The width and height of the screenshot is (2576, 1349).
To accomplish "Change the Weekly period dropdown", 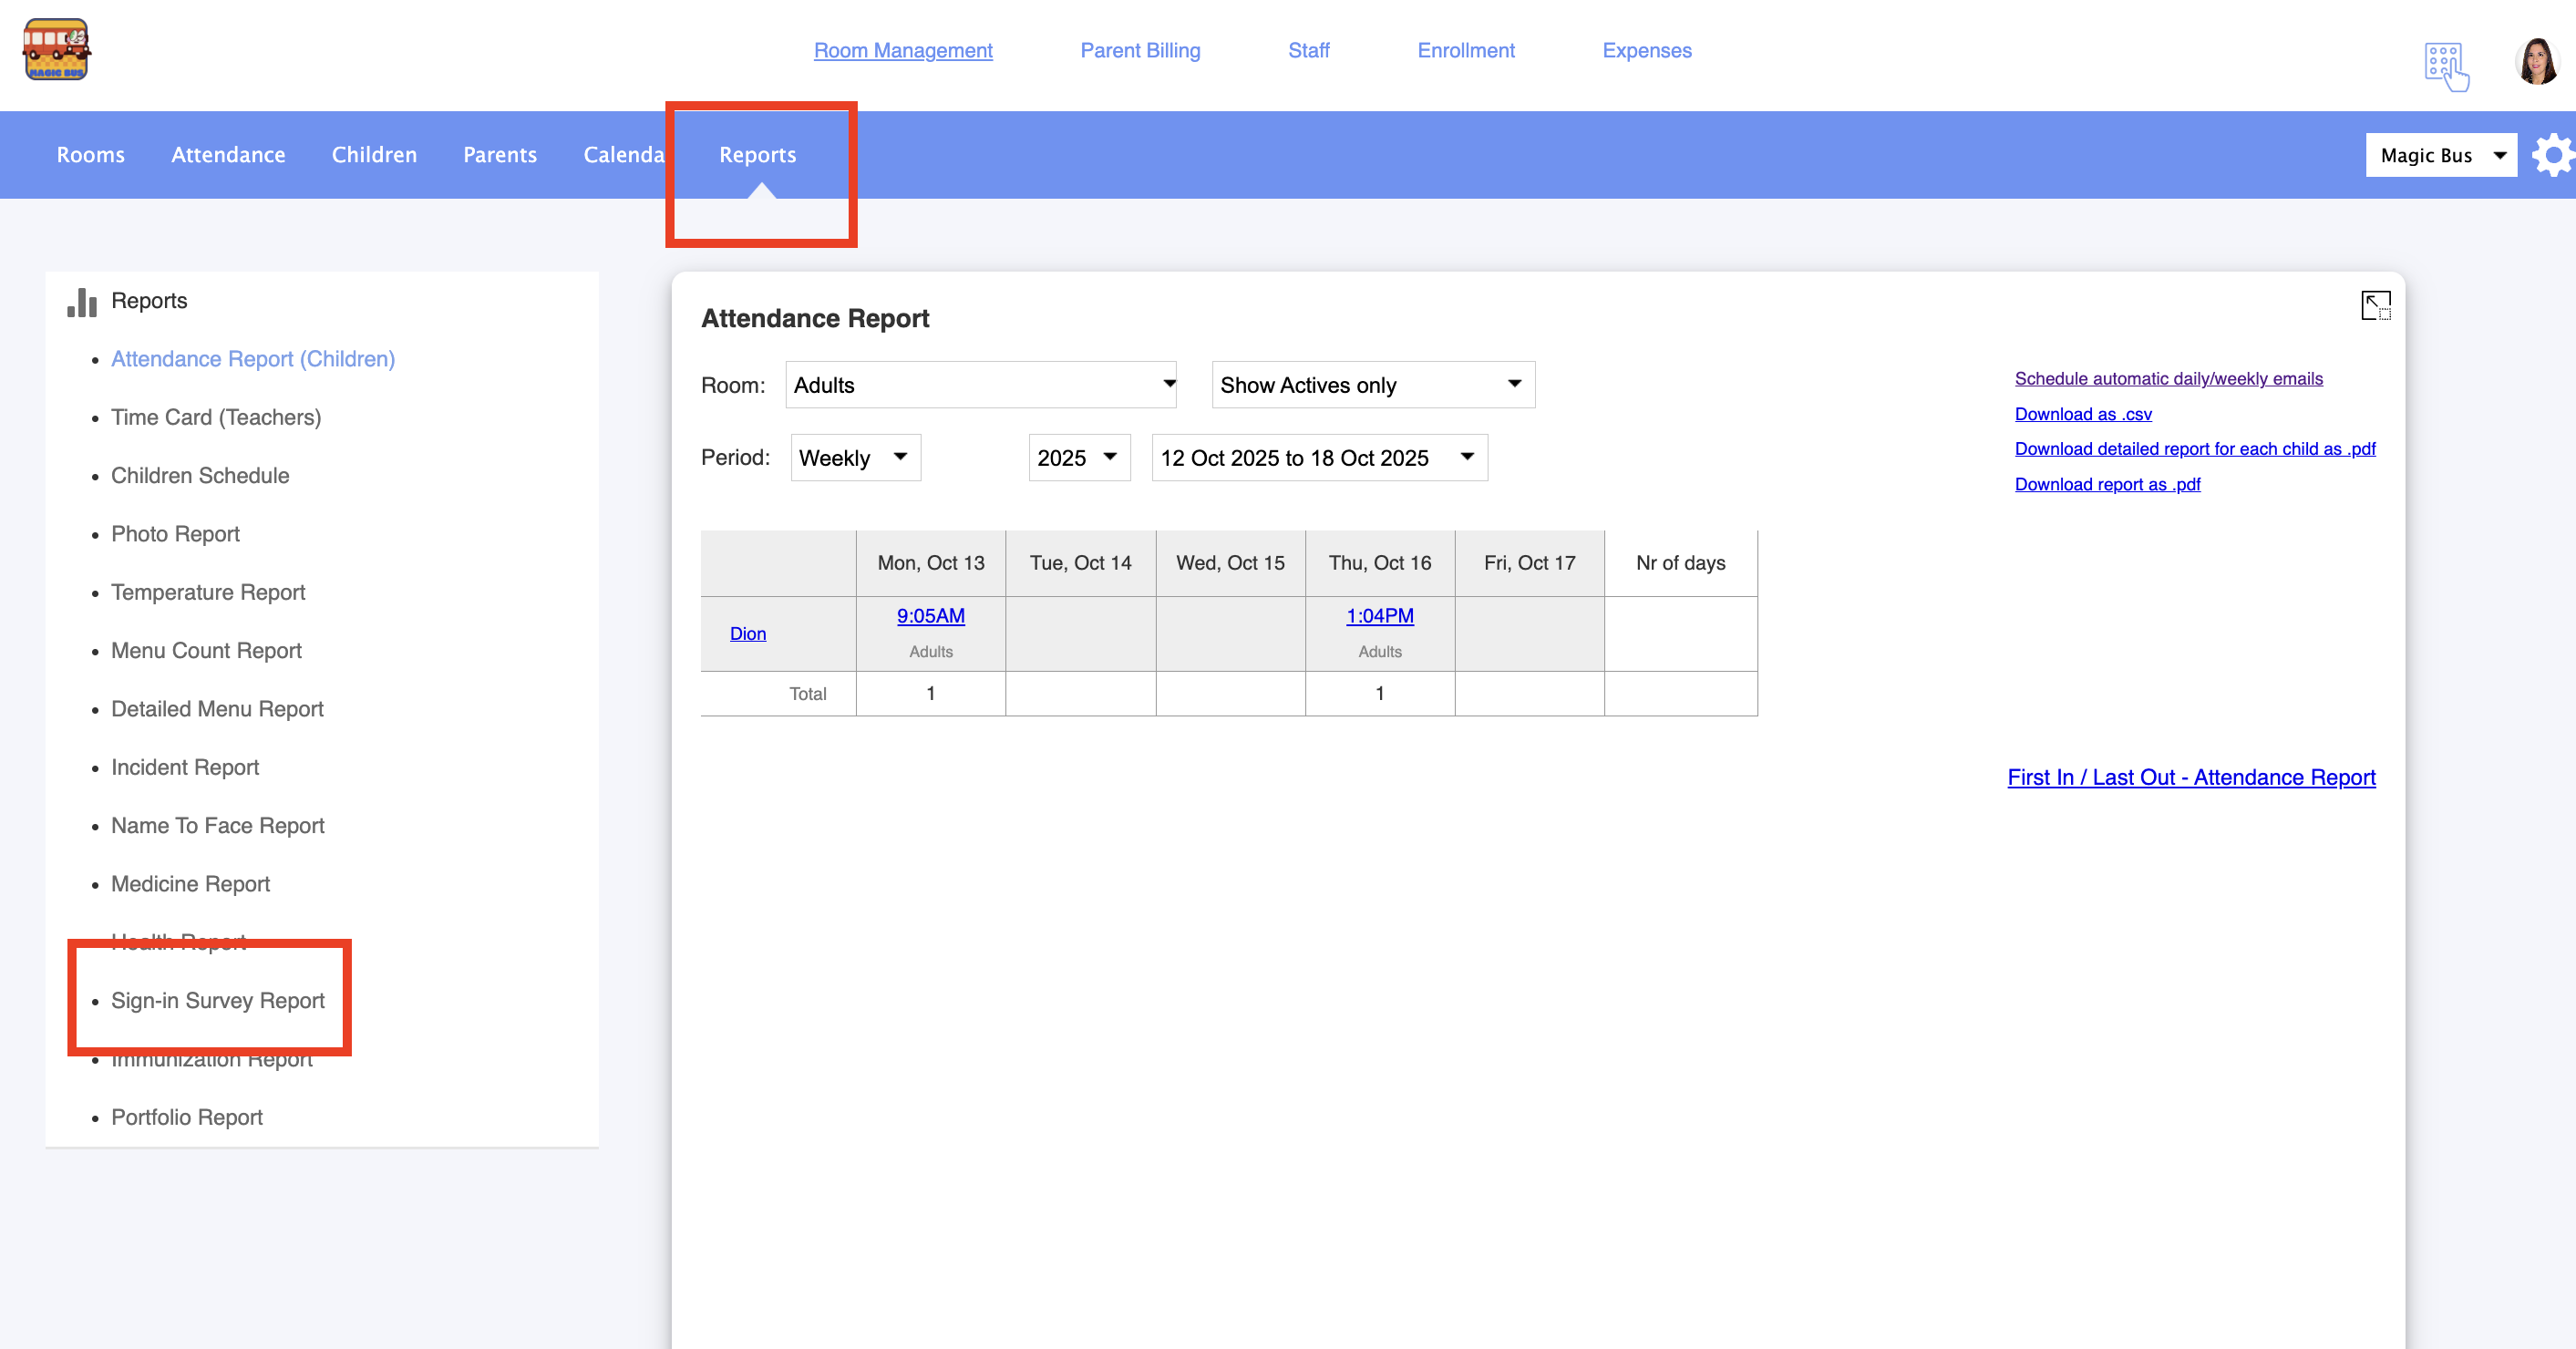I will point(855,458).
